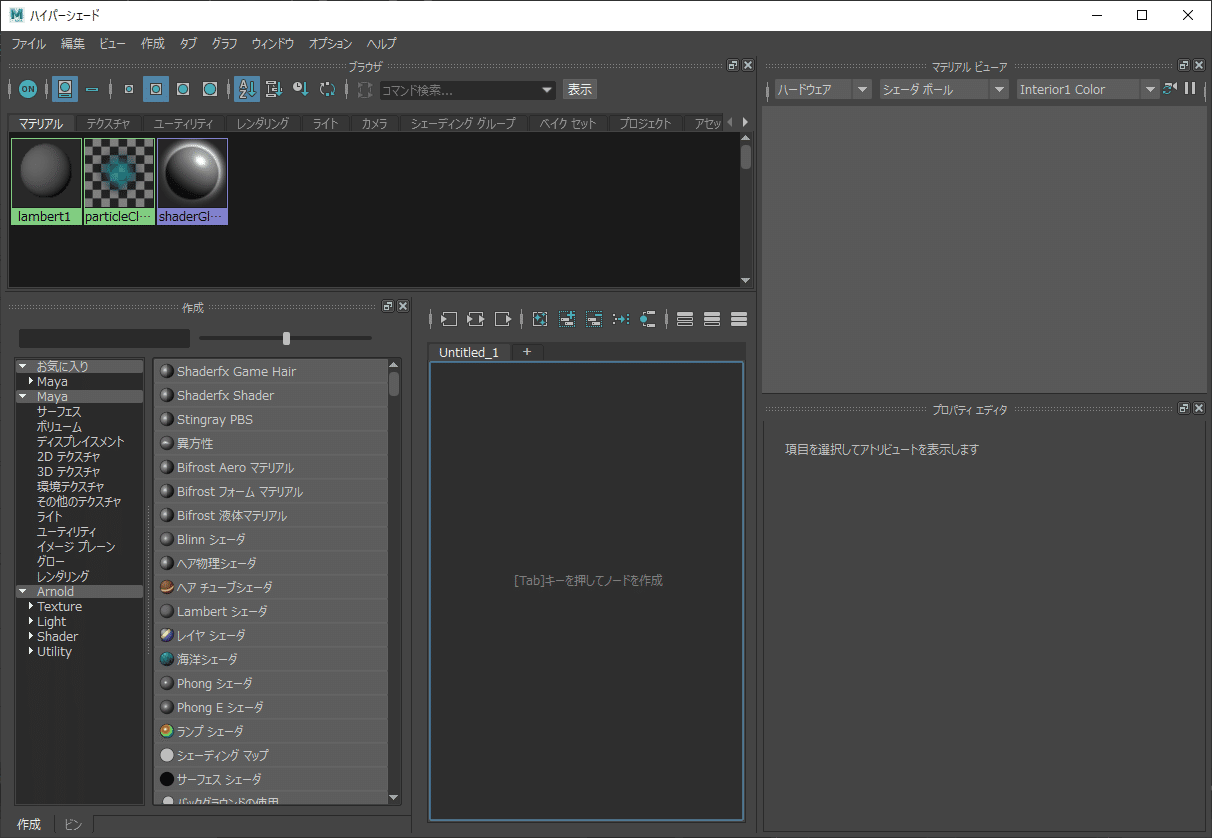
Task: Add selected nodes to graph icon
Action: pyautogui.click(x=567, y=319)
